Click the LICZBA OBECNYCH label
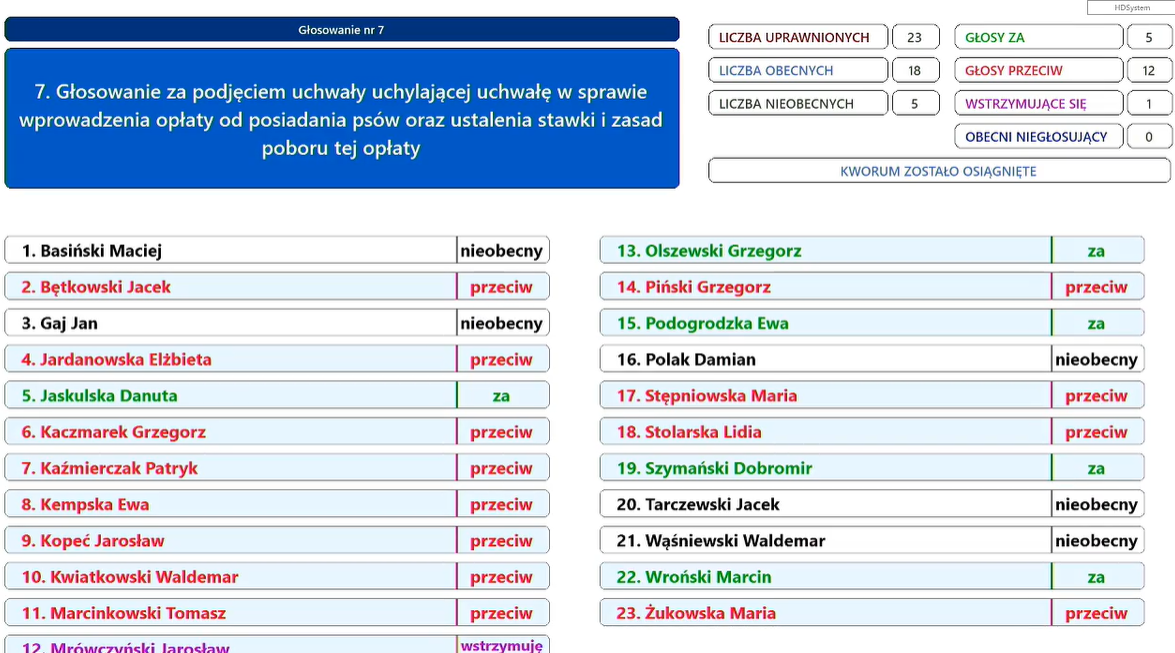 point(797,71)
